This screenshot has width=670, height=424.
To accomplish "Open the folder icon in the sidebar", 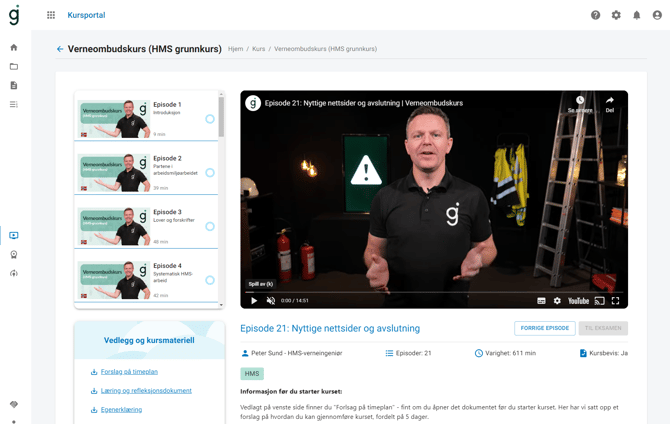I will click(x=14, y=66).
